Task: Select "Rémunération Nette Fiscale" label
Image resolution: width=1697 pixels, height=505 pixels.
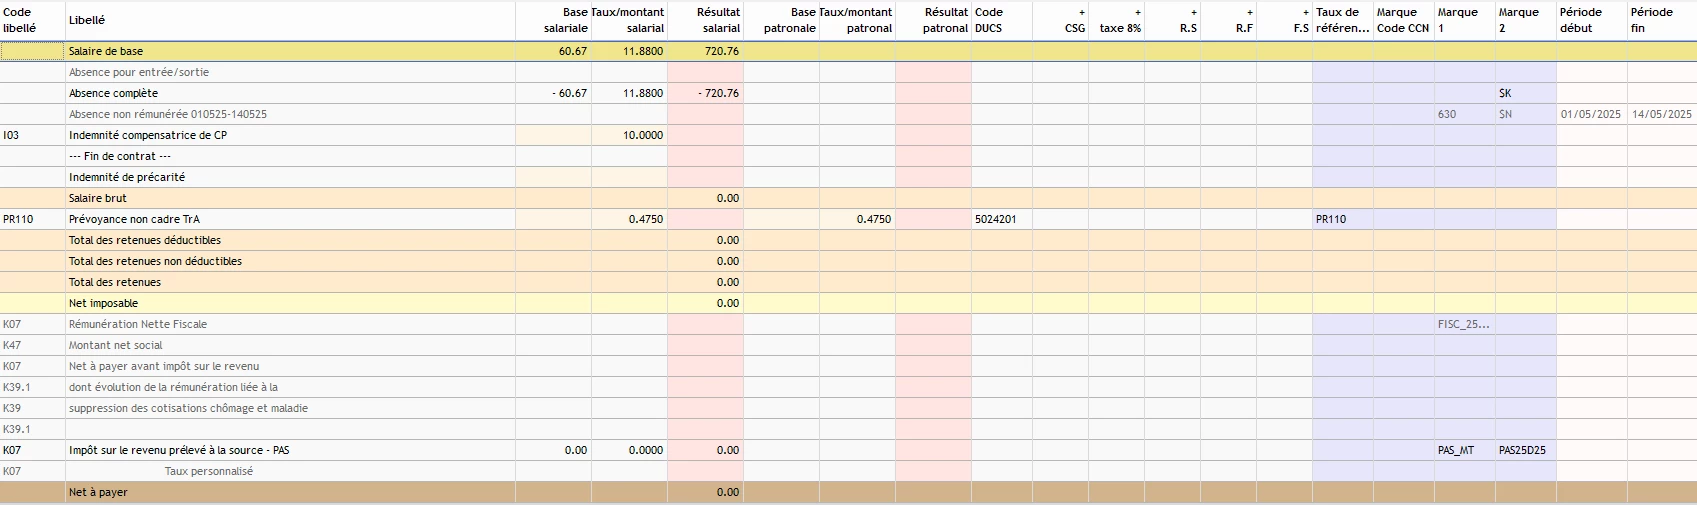Action: [x=138, y=324]
